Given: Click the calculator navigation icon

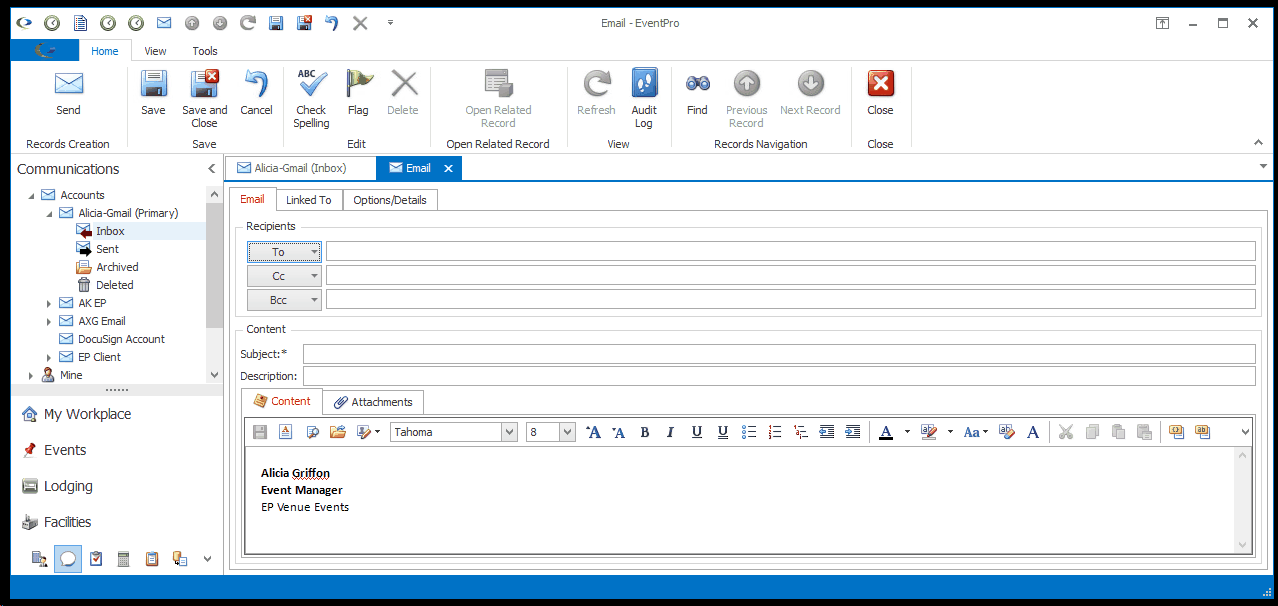Looking at the screenshot, I should point(124,559).
